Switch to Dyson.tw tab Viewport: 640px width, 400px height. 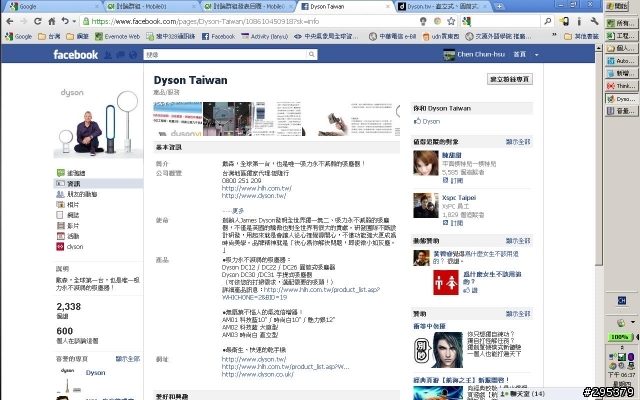click(x=443, y=6)
